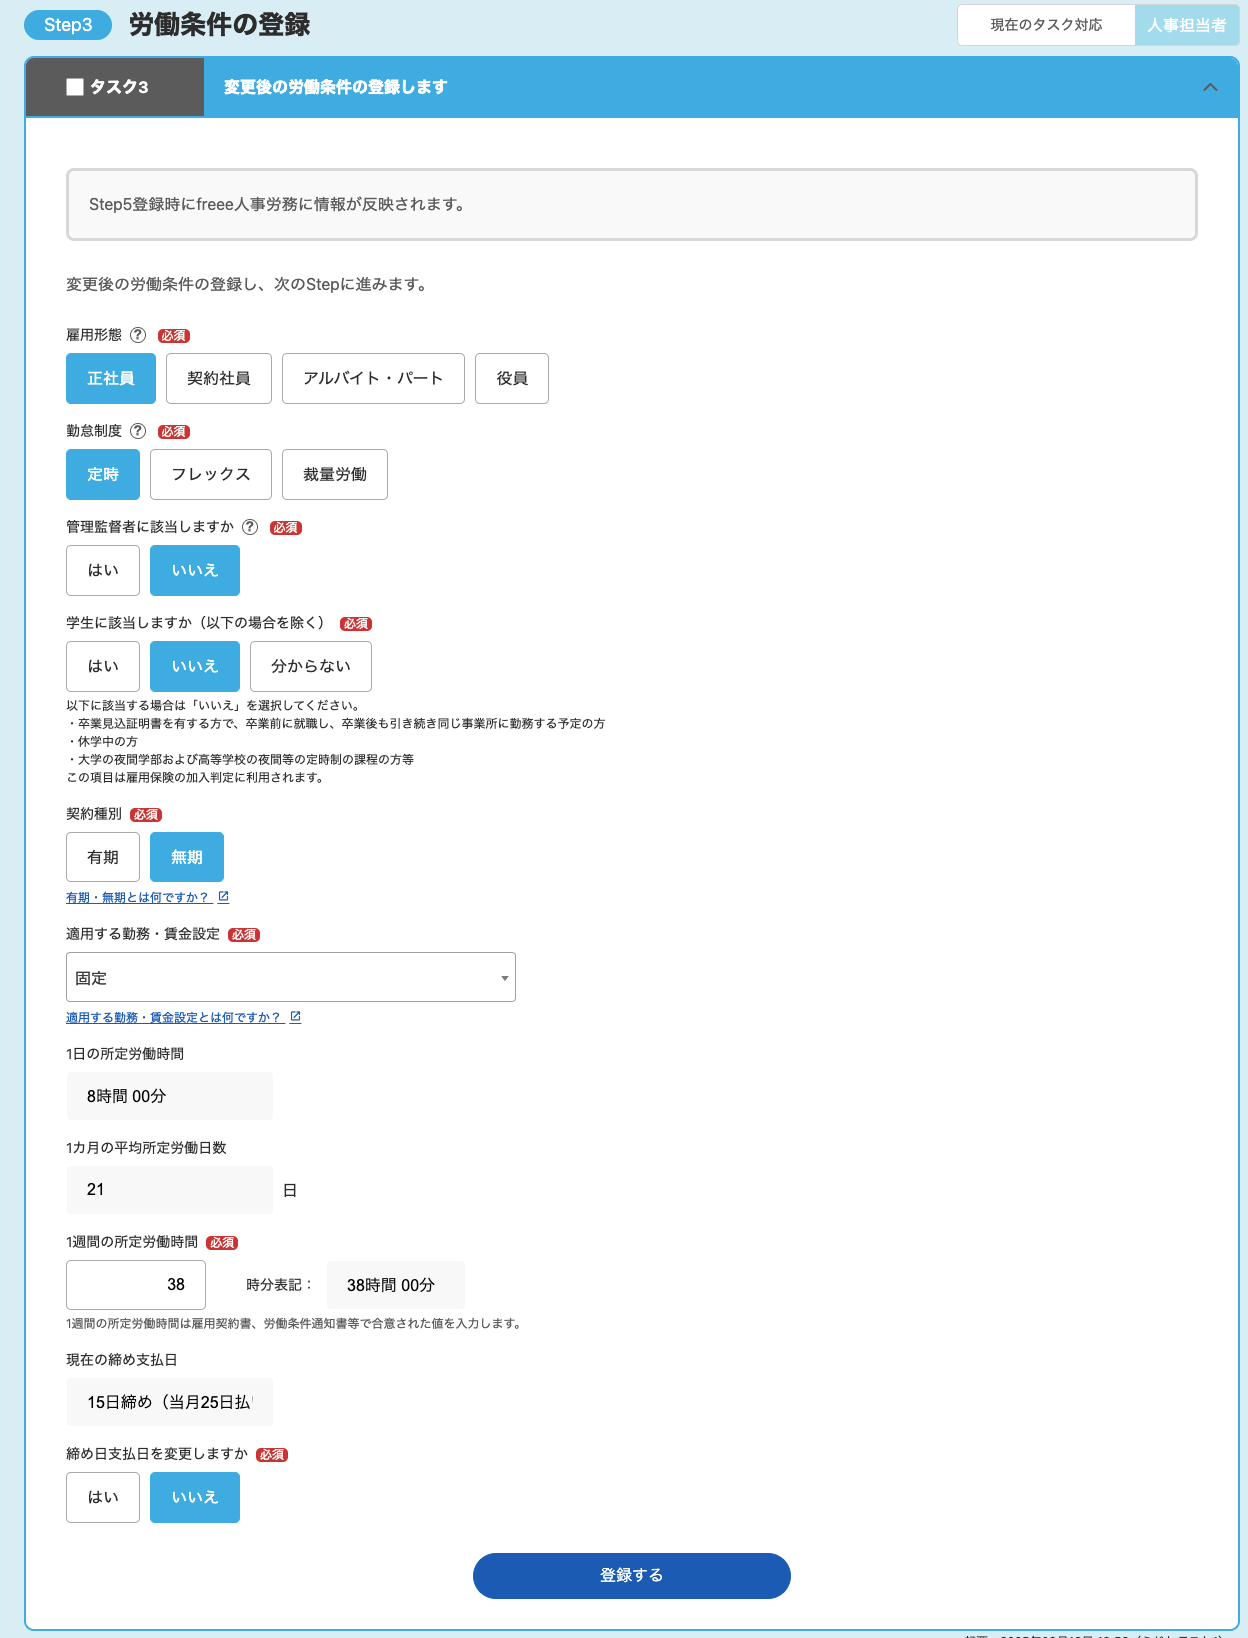Image resolution: width=1248 pixels, height=1638 pixels.
Task: Select アルバイト・パート employment type
Action: (373, 378)
